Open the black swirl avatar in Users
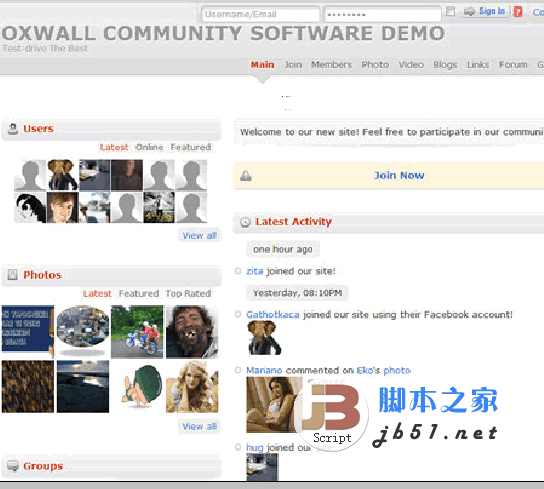 coord(30,208)
